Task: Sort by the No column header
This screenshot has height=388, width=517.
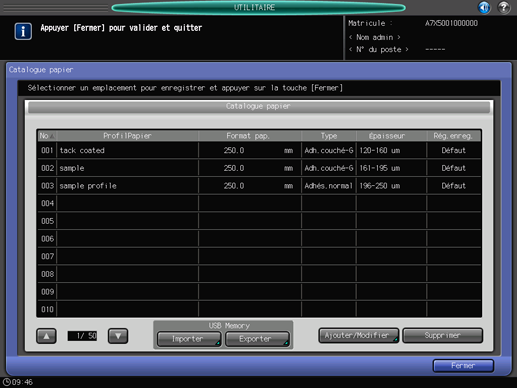Action: 47,136
